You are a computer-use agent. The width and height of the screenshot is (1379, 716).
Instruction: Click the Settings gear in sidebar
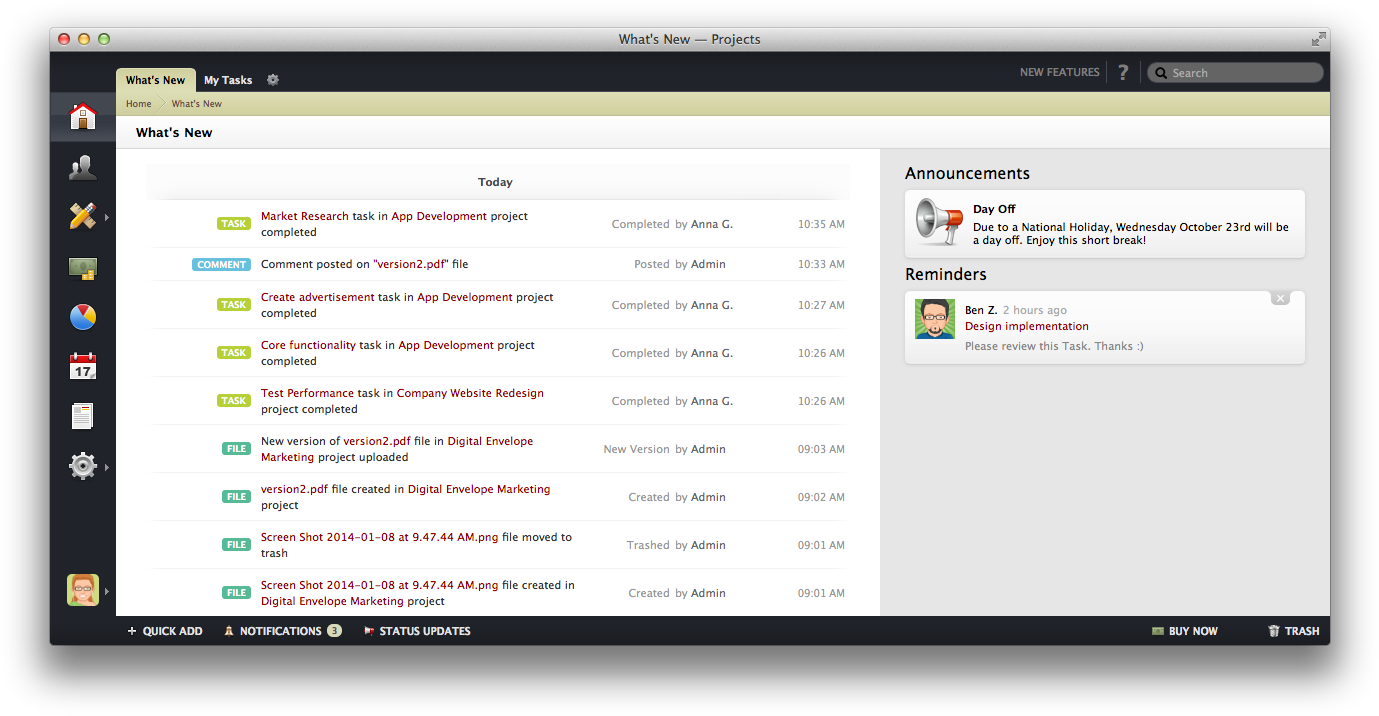coord(82,465)
